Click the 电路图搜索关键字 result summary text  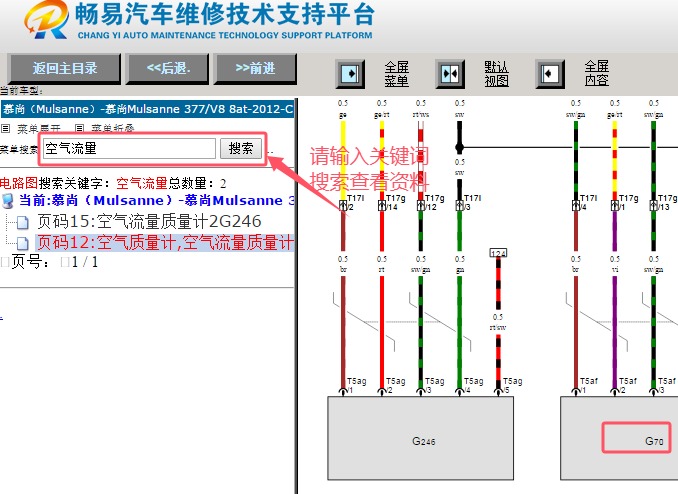pyautogui.click(x=113, y=183)
